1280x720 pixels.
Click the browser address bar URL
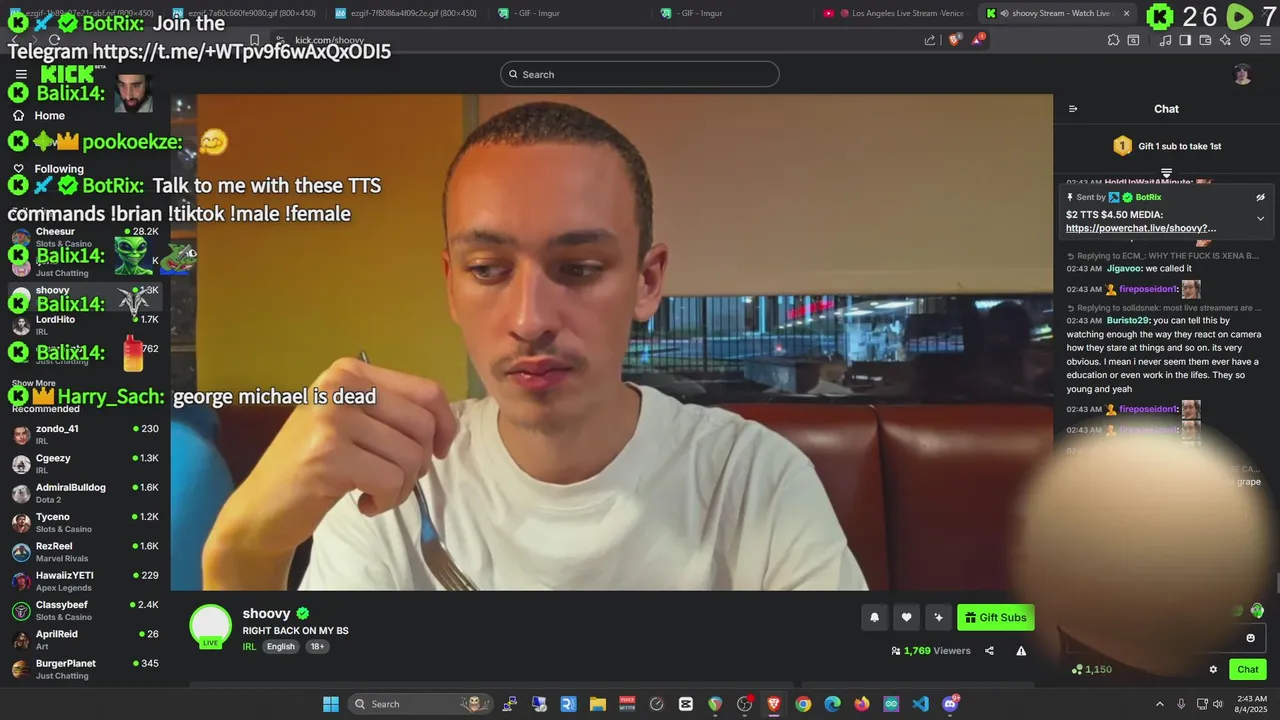[x=329, y=40]
